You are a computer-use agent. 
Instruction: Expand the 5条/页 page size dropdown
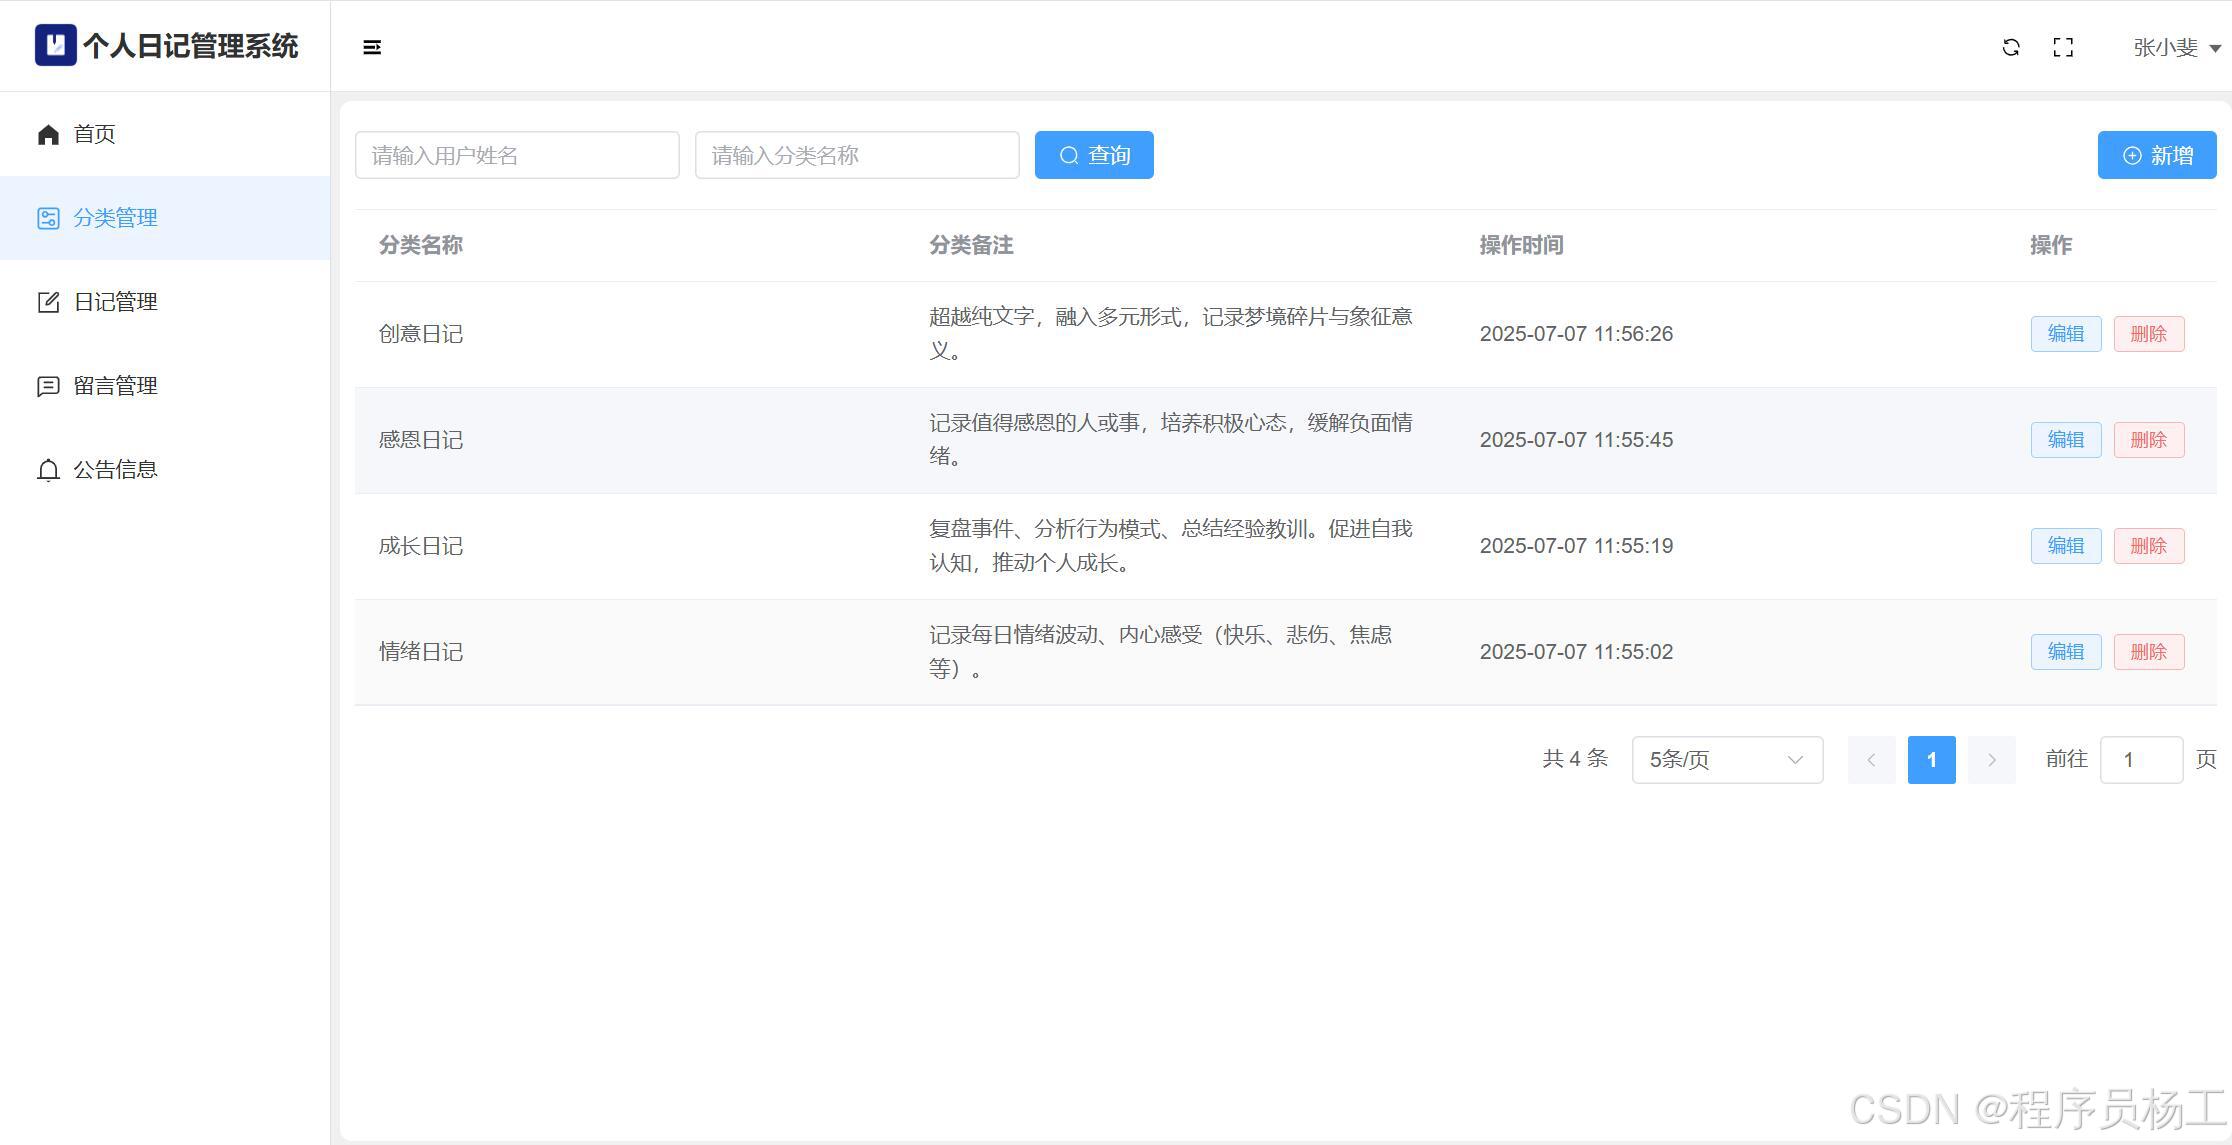pyautogui.click(x=1727, y=760)
